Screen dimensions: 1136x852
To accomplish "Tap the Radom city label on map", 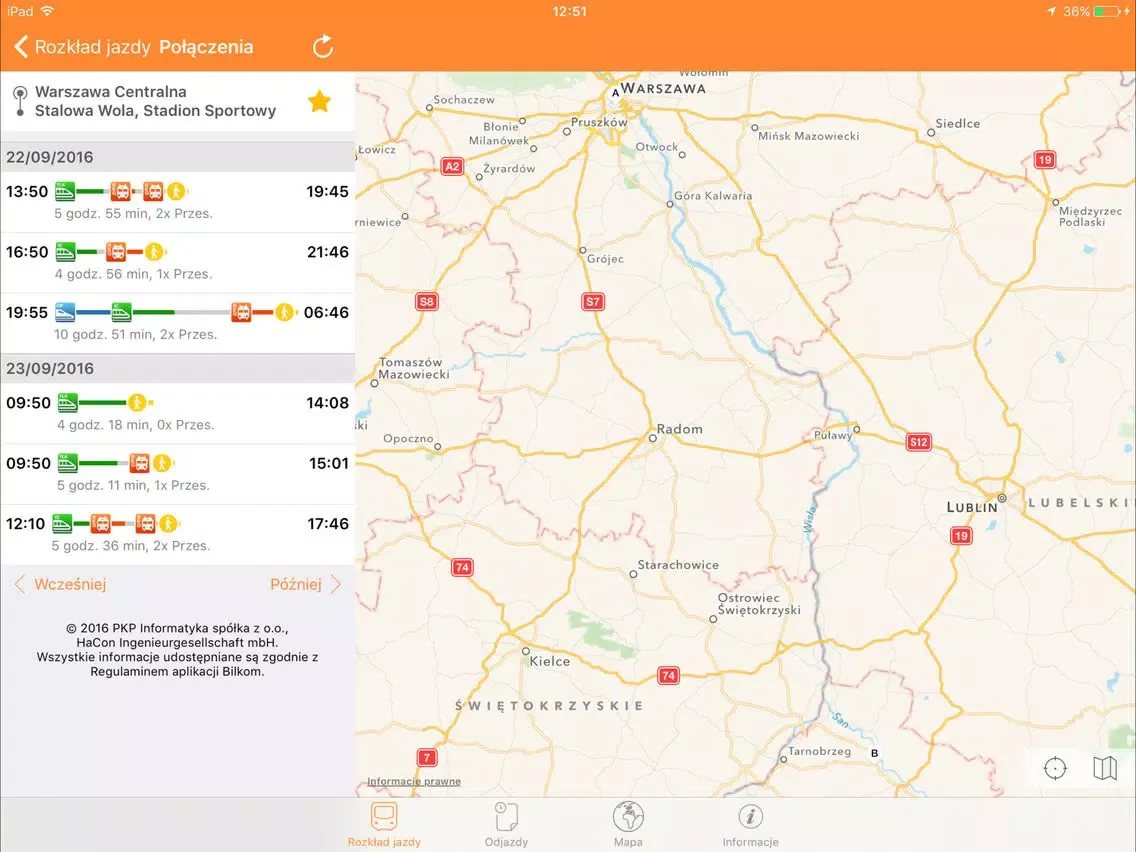I will [x=680, y=429].
